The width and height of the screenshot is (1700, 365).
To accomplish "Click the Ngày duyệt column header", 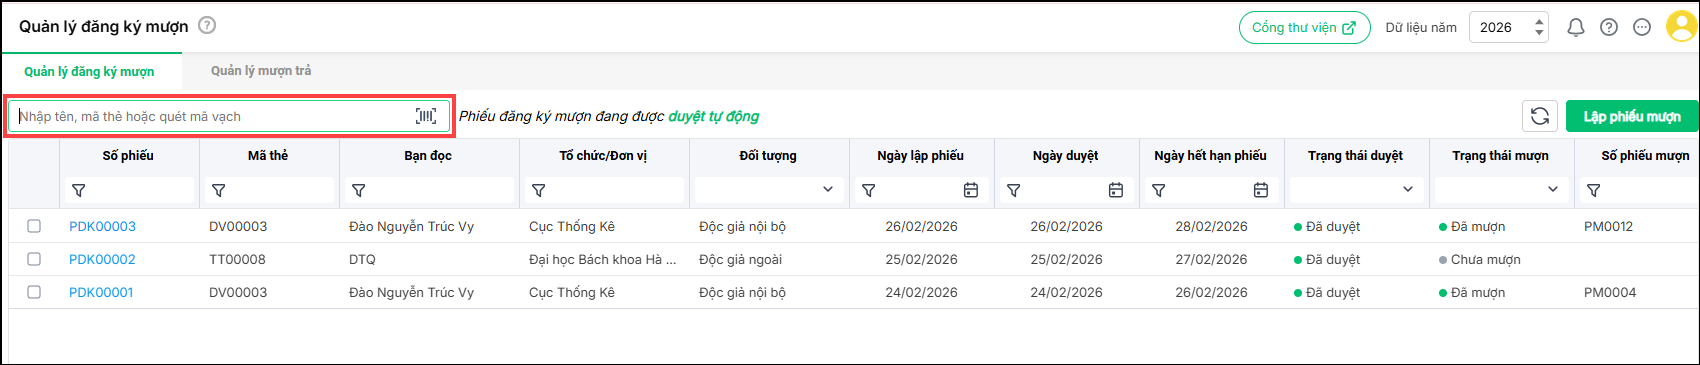I will coord(1065,155).
